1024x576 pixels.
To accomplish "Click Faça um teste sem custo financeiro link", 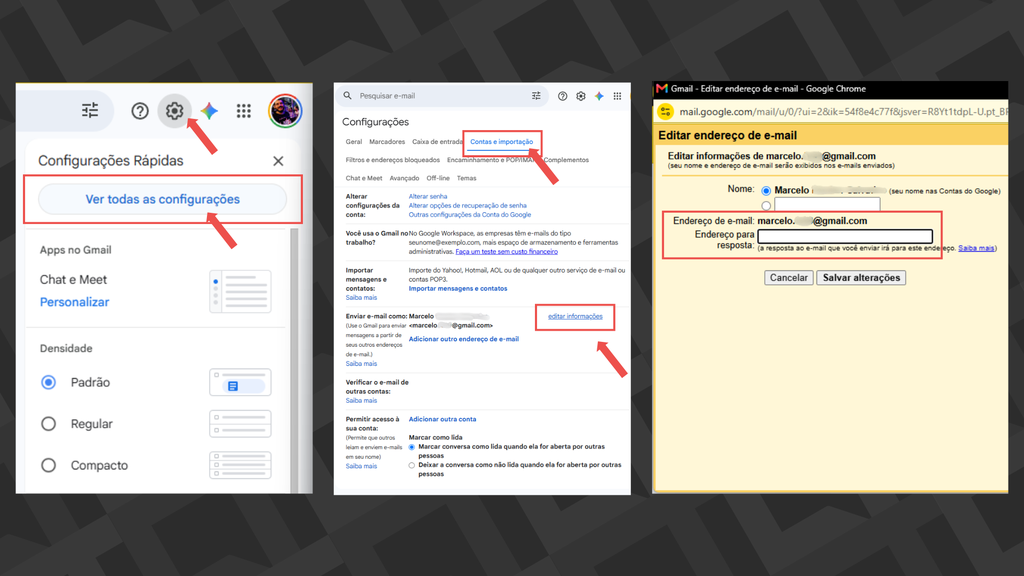I will [506, 251].
